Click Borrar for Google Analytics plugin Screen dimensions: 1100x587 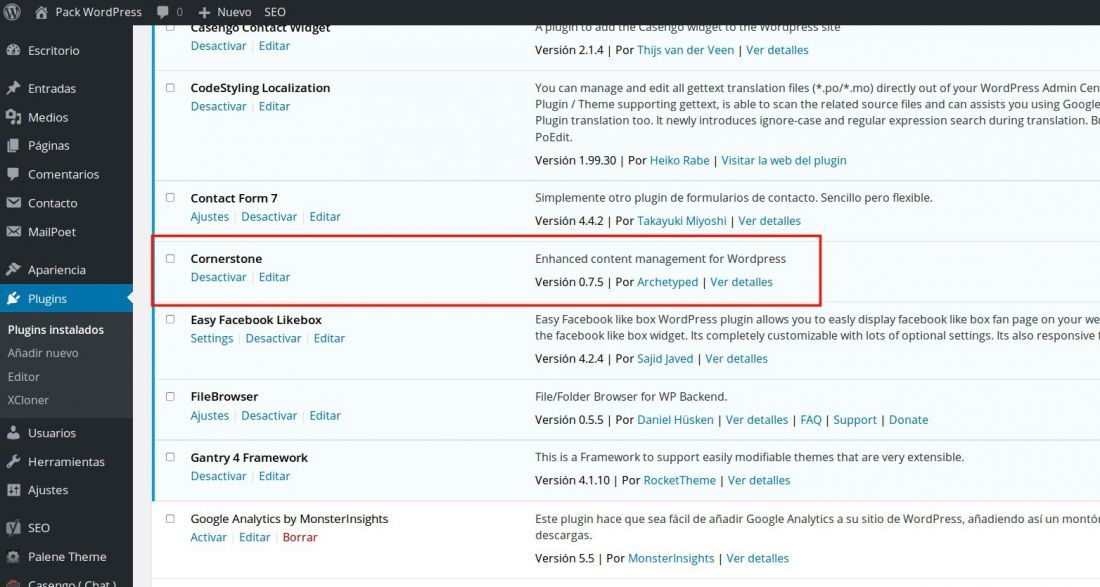point(300,537)
